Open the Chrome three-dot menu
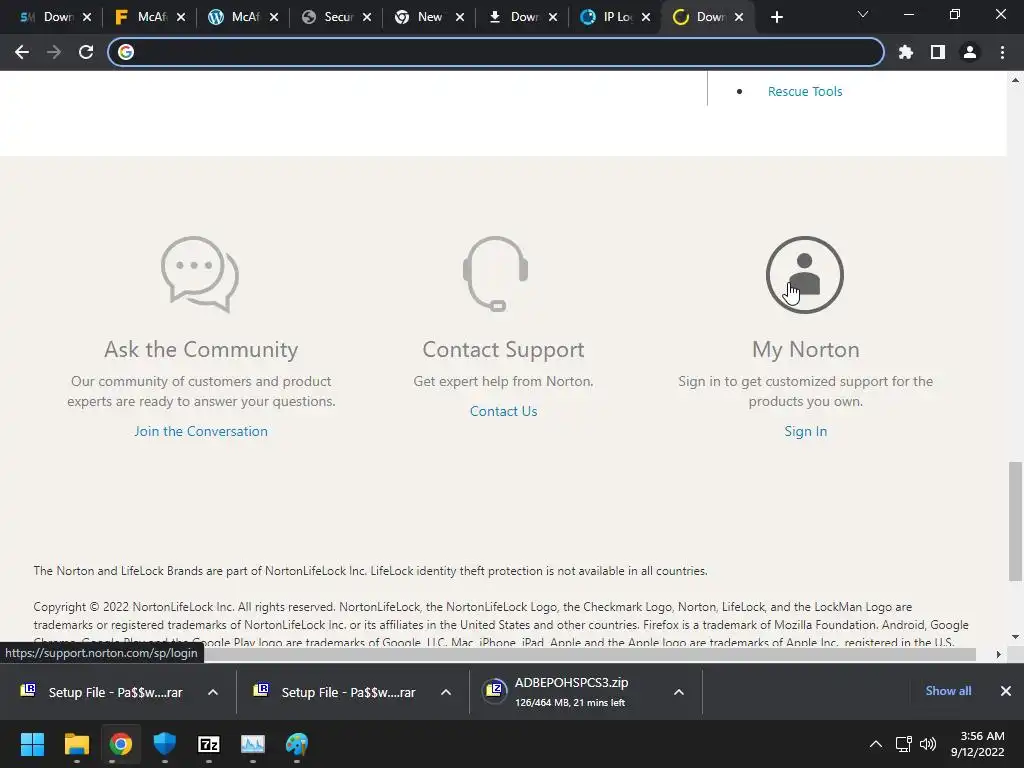 1002,52
